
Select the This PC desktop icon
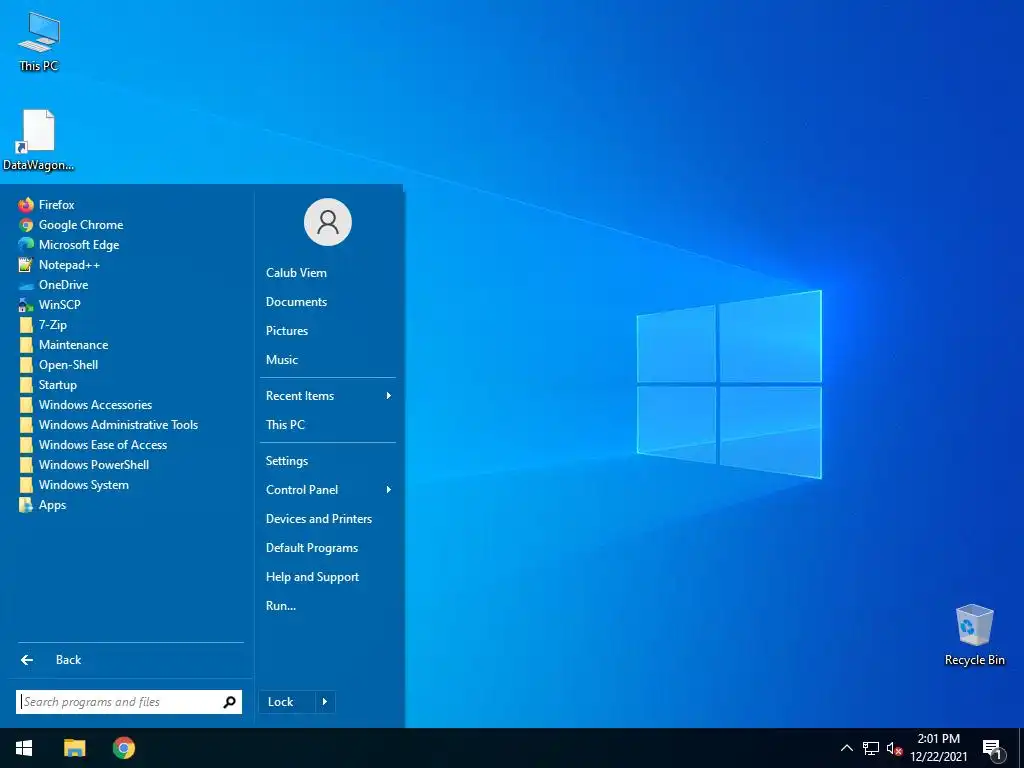point(39,42)
